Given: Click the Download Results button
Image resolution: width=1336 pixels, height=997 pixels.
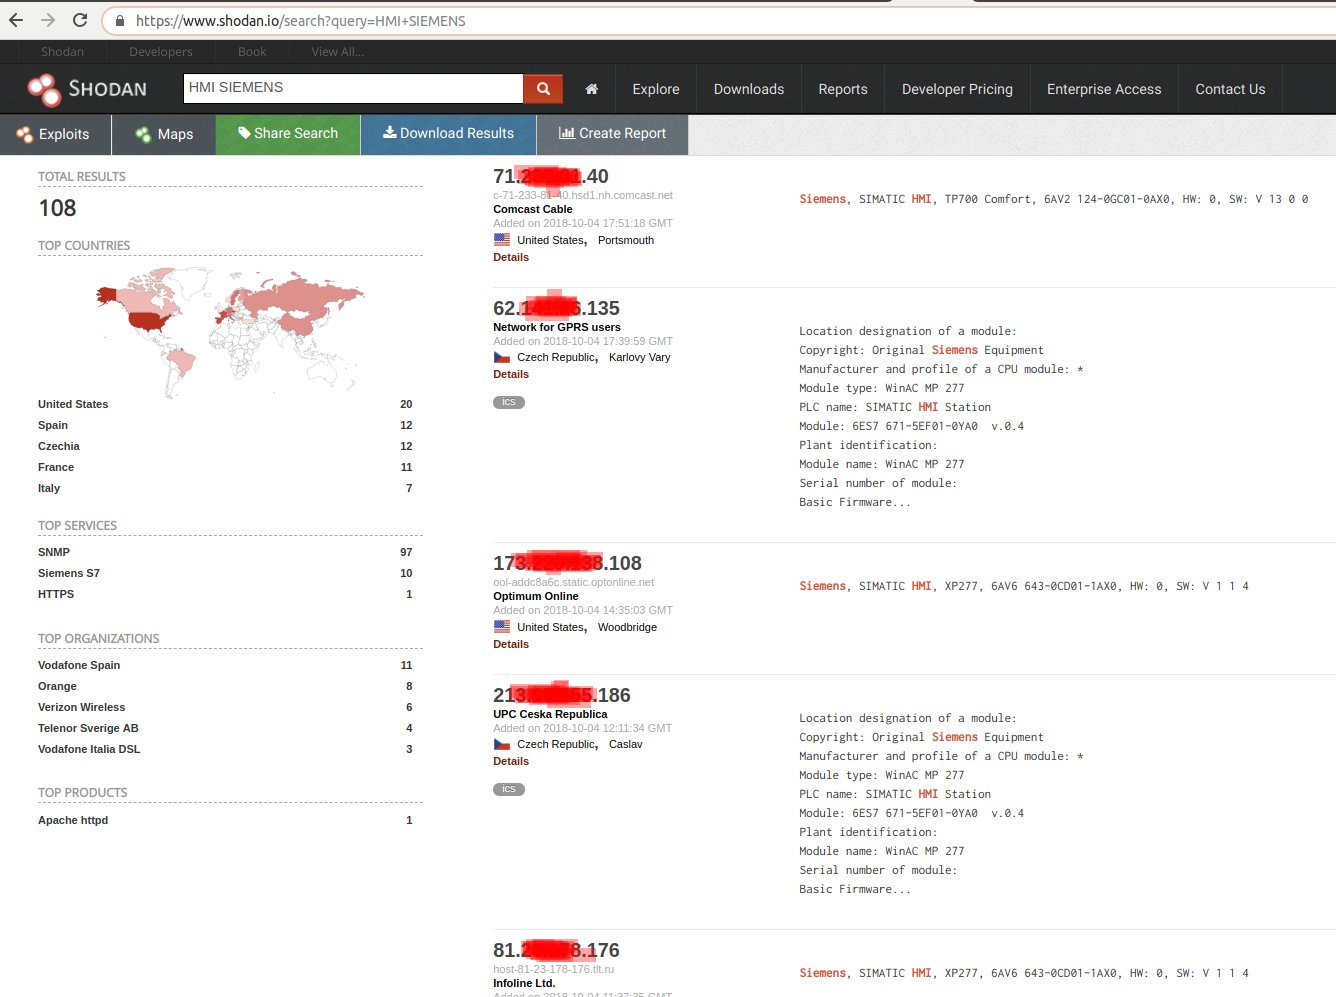Looking at the screenshot, I should [x=448, y=134].
